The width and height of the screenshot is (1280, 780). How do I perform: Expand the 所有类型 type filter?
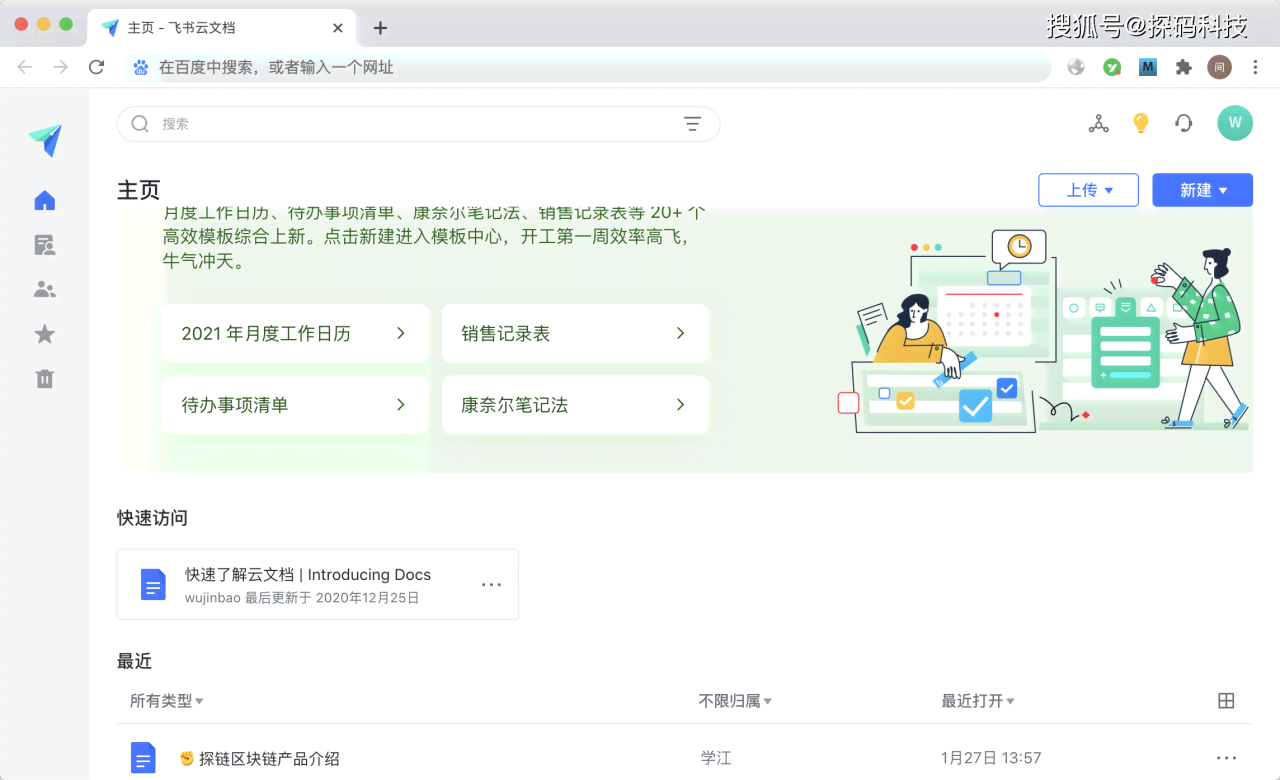click(166, 701)
